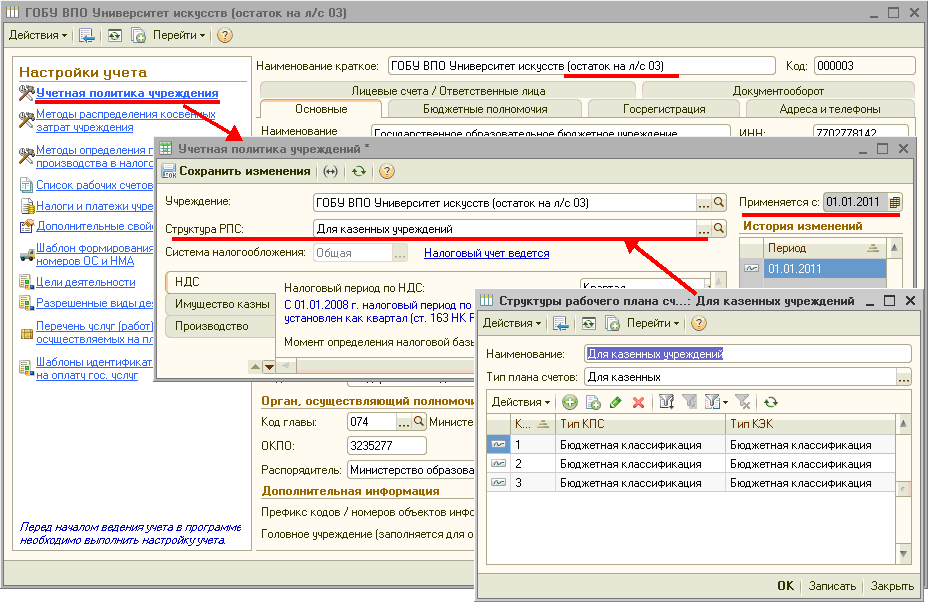This screenshot has width=928, height=602.
Task: Click the pencil edit row icon
Action: (615, 402)
